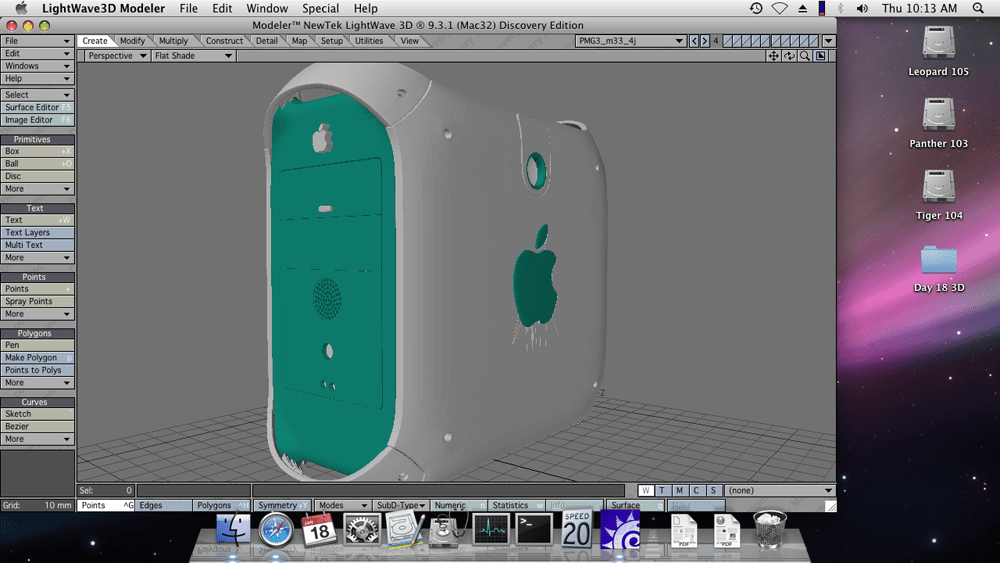Switch to the Utilities tab

coord(369,41)
